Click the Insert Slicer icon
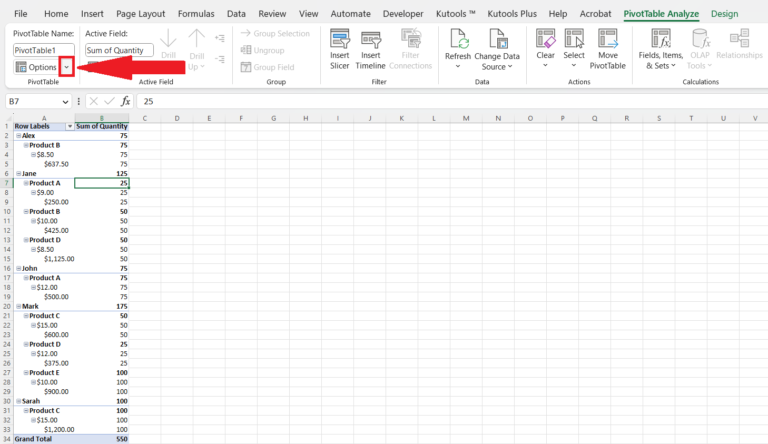 click(x=339, y=38)
